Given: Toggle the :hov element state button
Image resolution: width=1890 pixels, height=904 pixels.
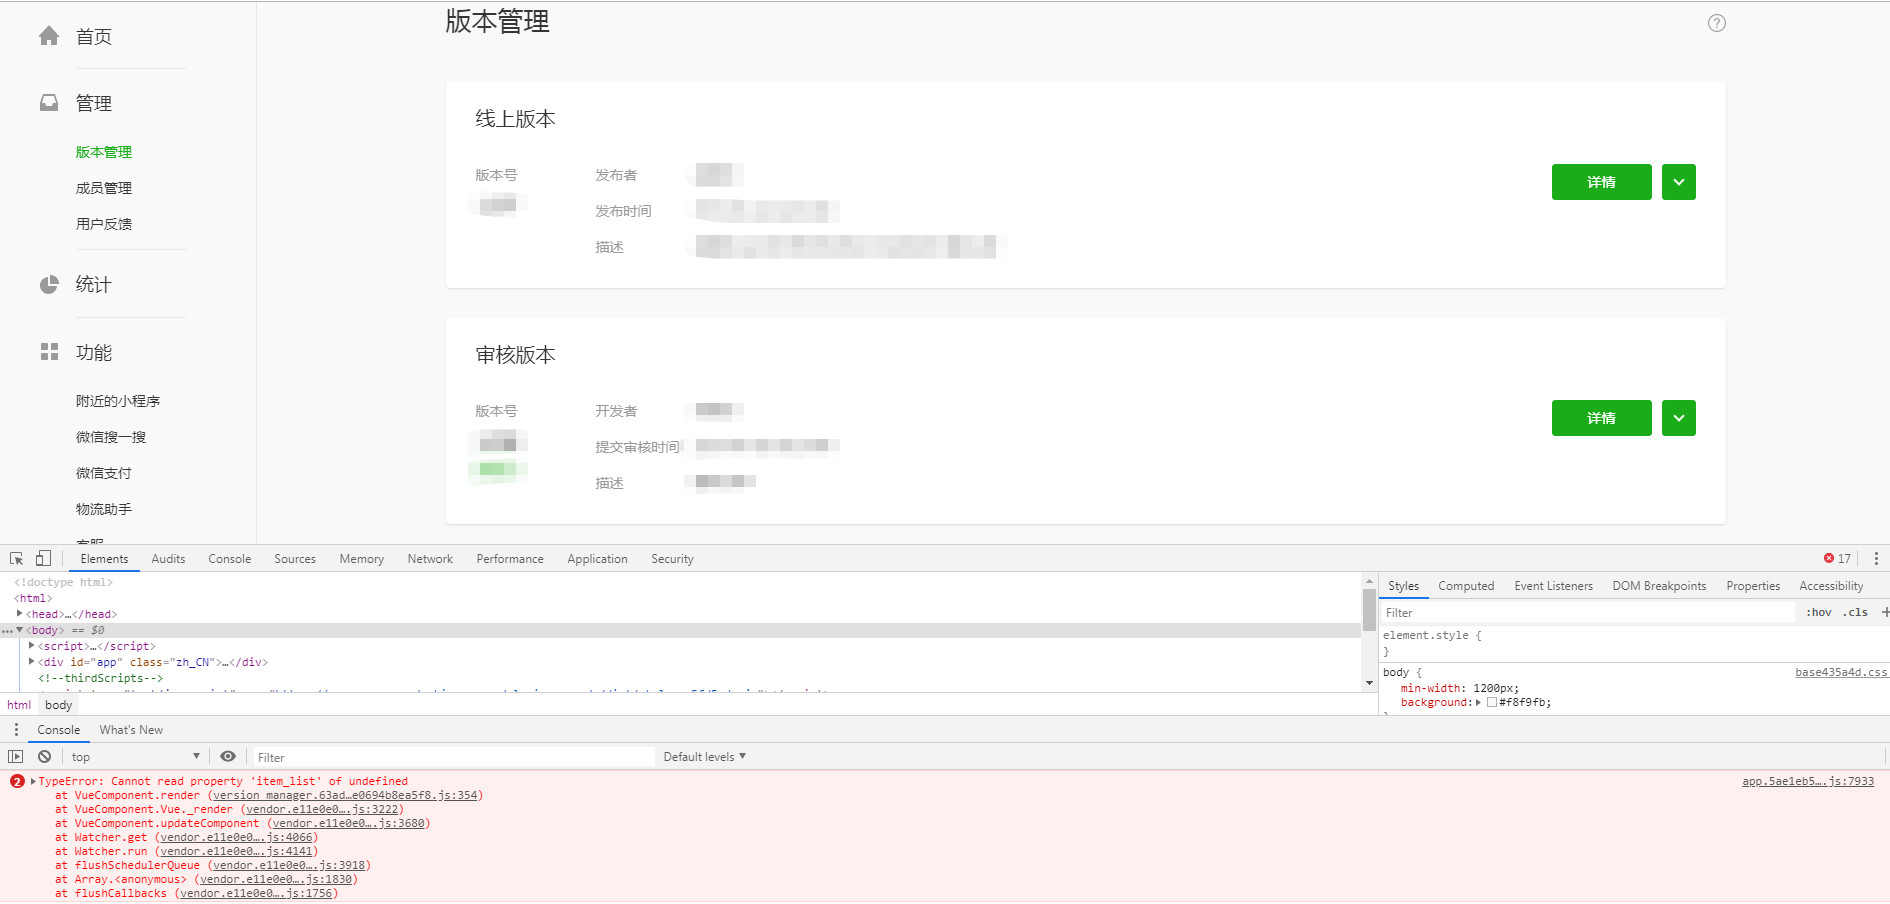Looking at the screenshot, I should coord(1818,612).
